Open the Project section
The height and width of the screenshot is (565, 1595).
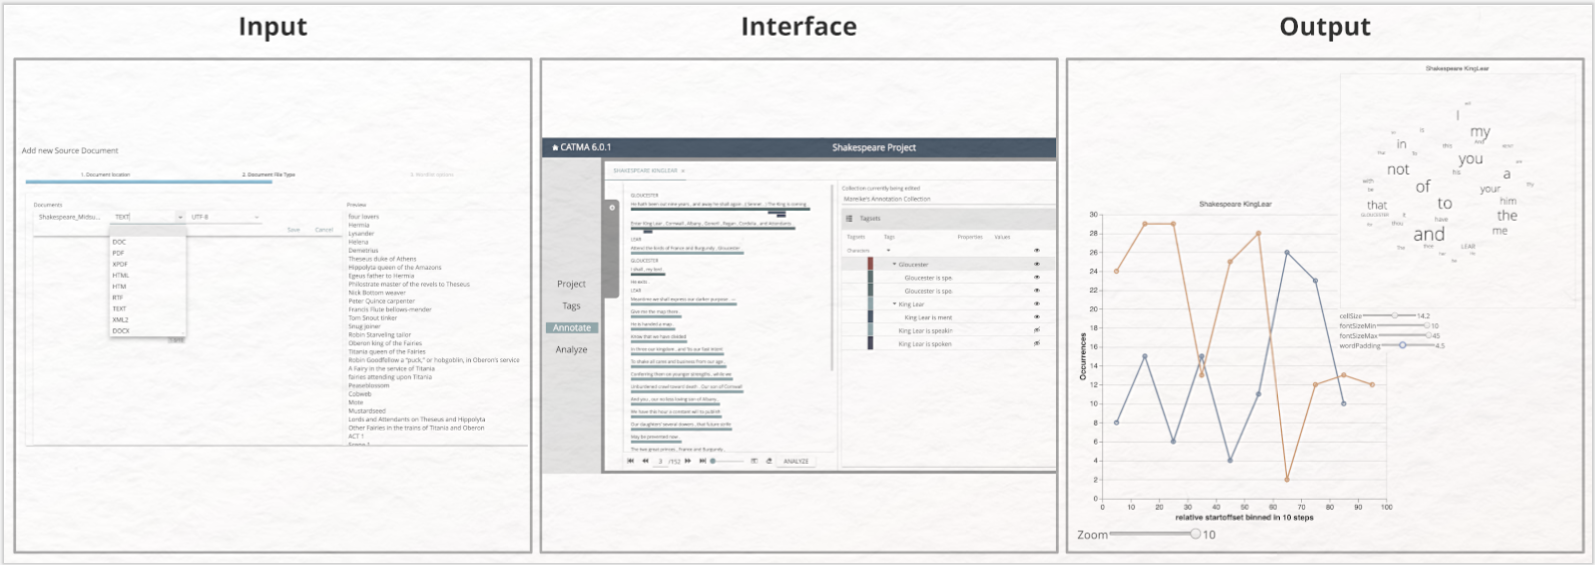571,284
